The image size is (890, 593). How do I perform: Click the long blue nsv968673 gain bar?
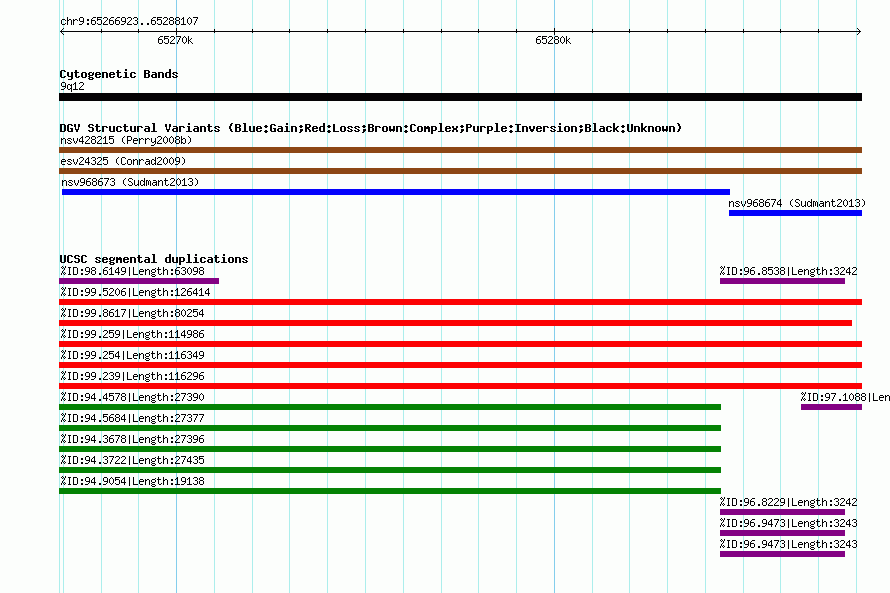pyautogui.click(x=396, y=192)
